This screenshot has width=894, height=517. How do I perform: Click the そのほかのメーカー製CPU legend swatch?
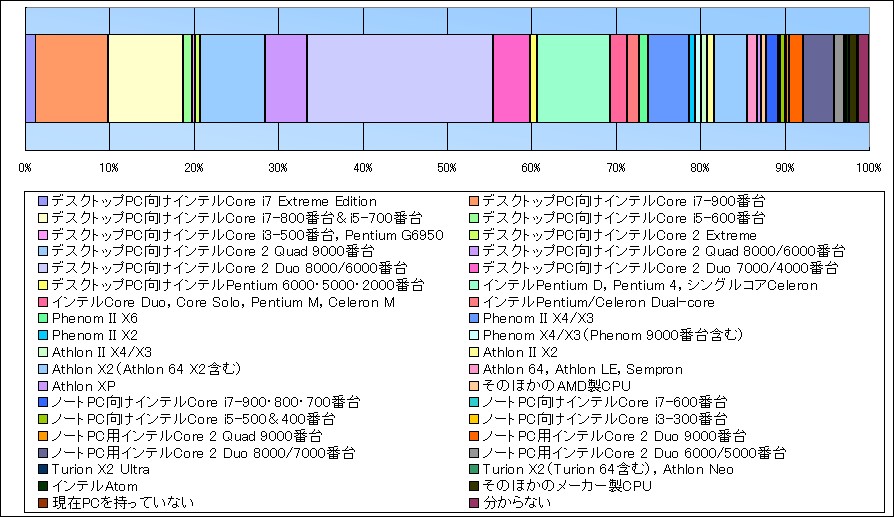474,486
